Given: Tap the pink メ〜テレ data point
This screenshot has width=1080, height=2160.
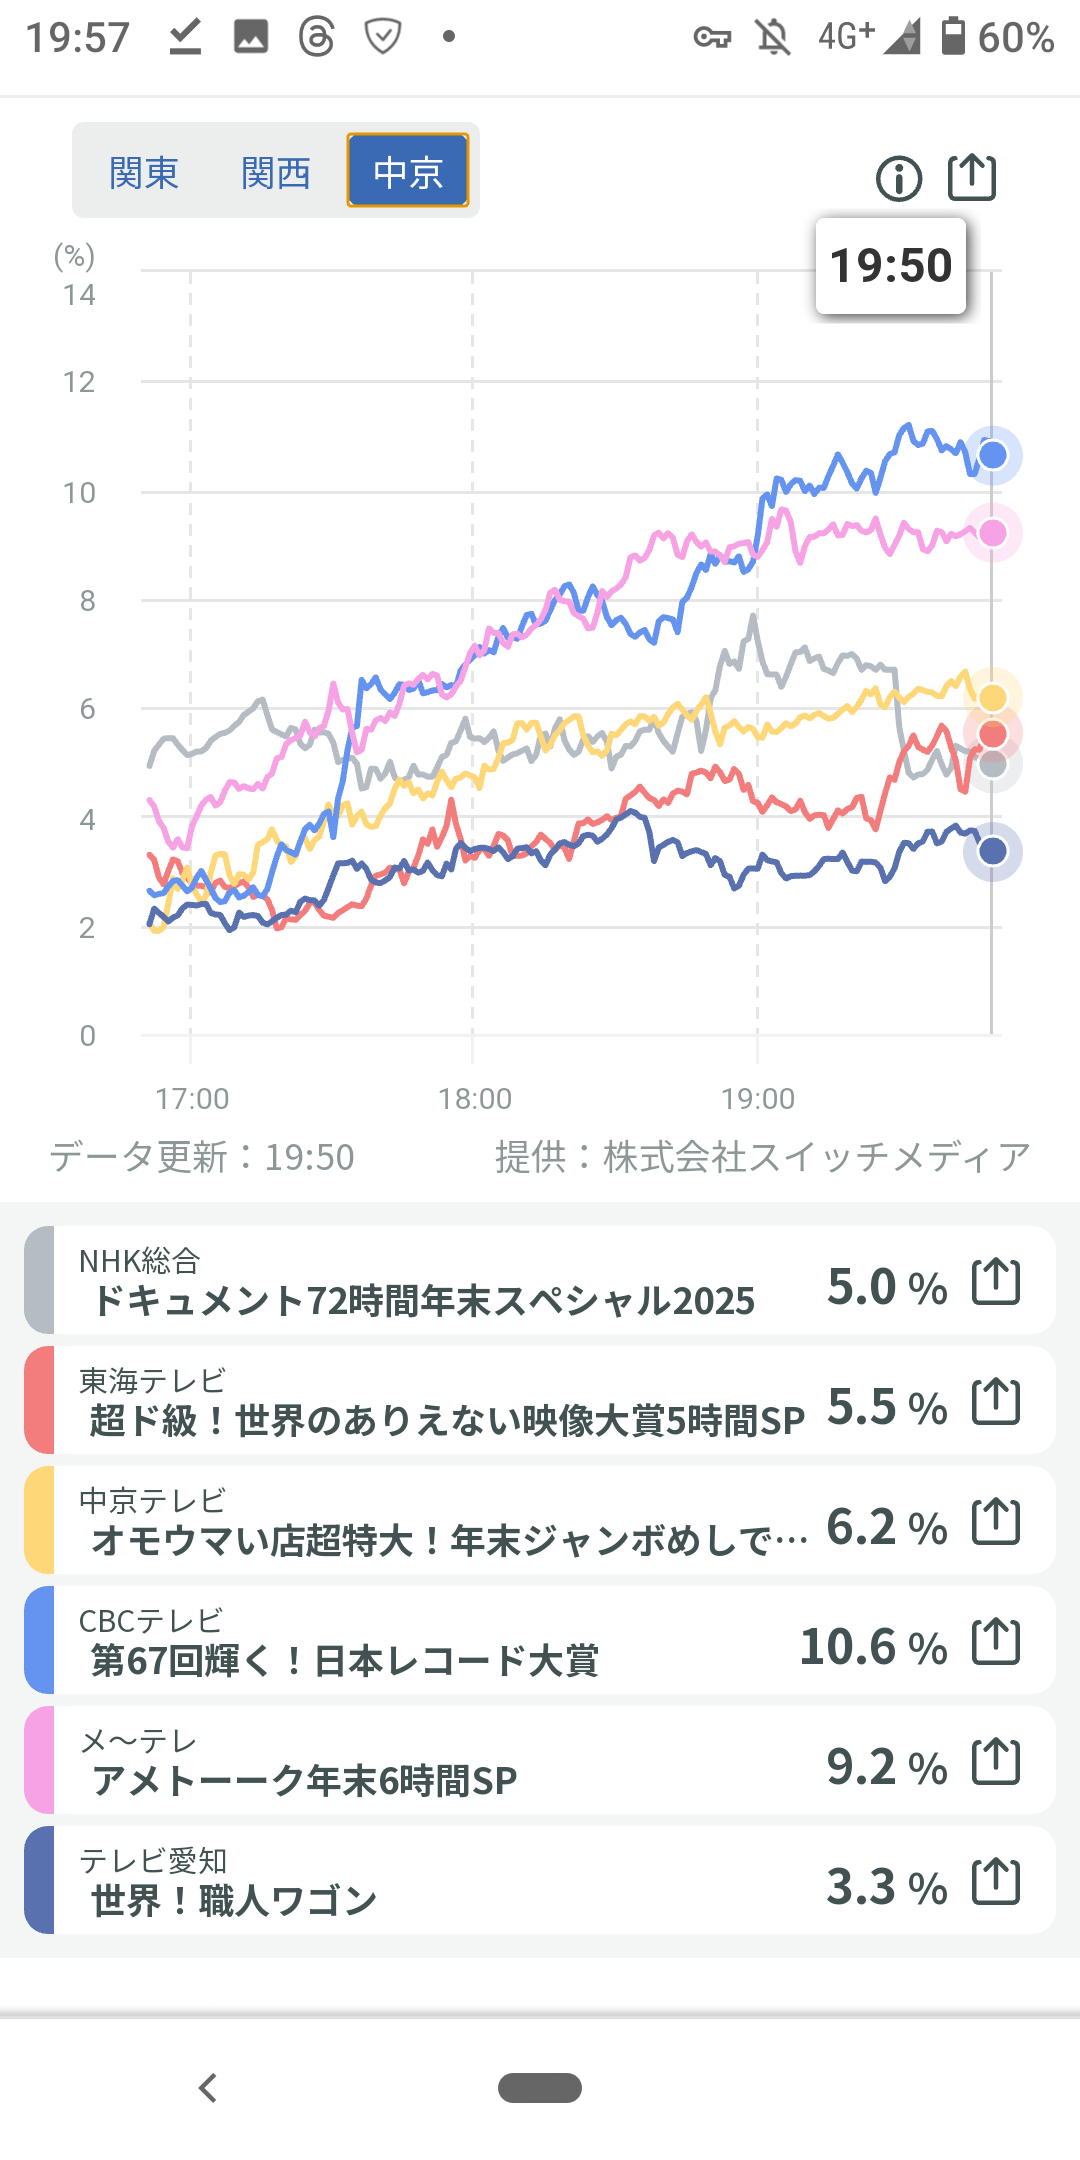Looking at the screenshot, I should [992, 533].
